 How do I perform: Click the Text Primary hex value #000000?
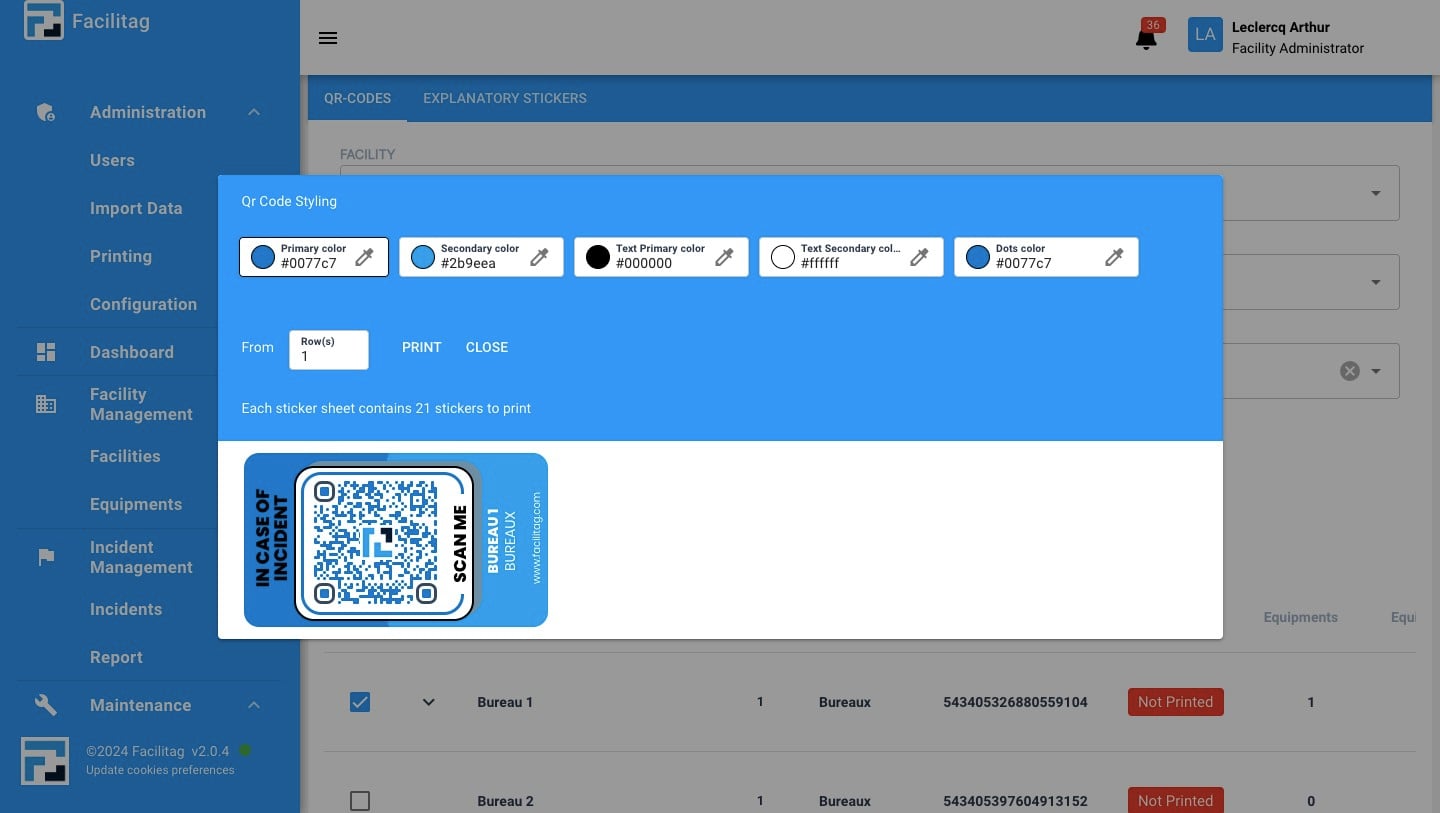644,263
